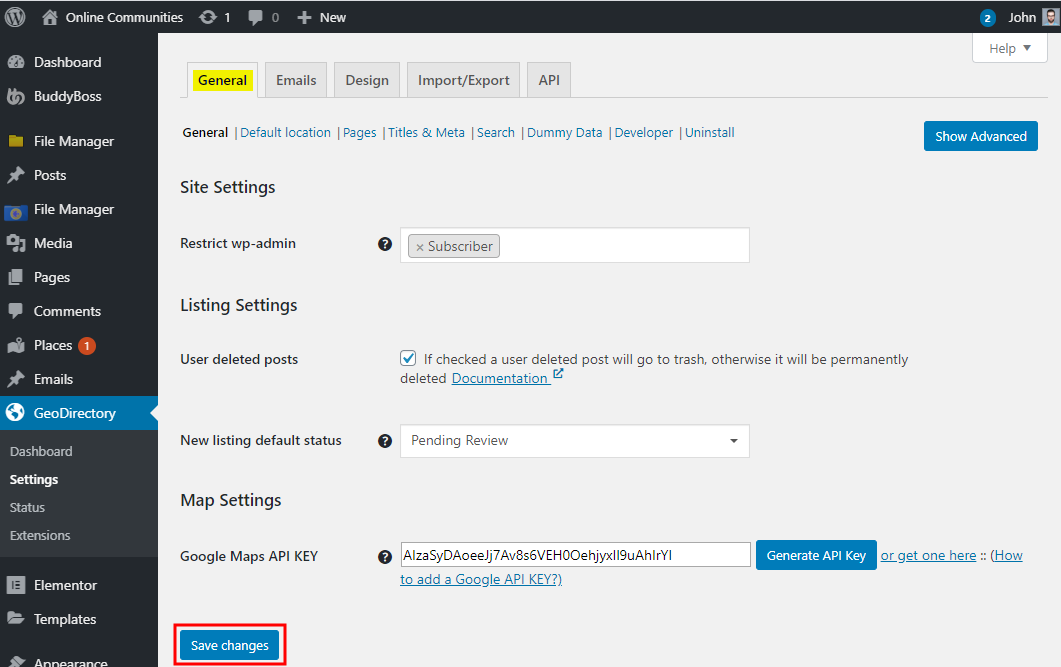Open the Places pin menu in sidebar
The image size is (1061, 667).
tap(15, 344)
